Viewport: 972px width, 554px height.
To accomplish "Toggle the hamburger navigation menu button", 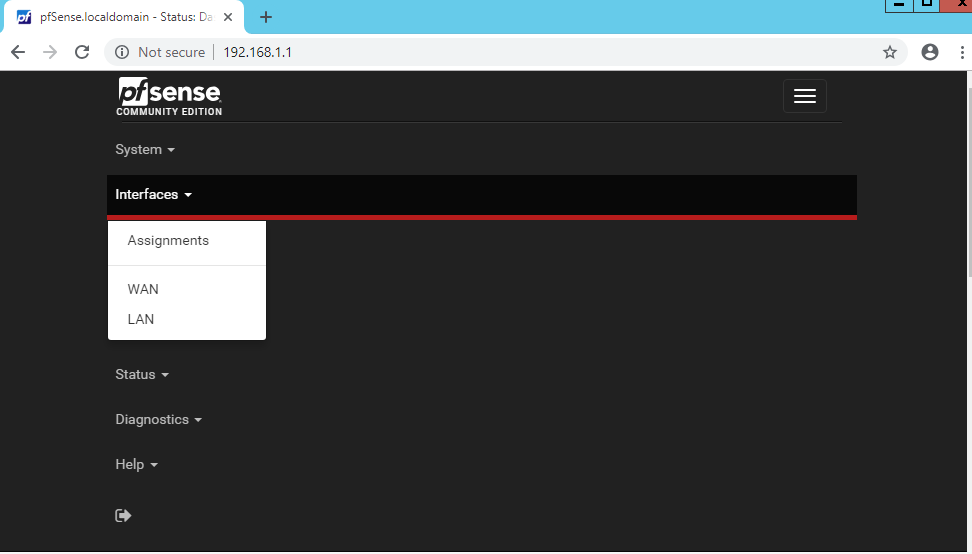I will tap(805, 96).
